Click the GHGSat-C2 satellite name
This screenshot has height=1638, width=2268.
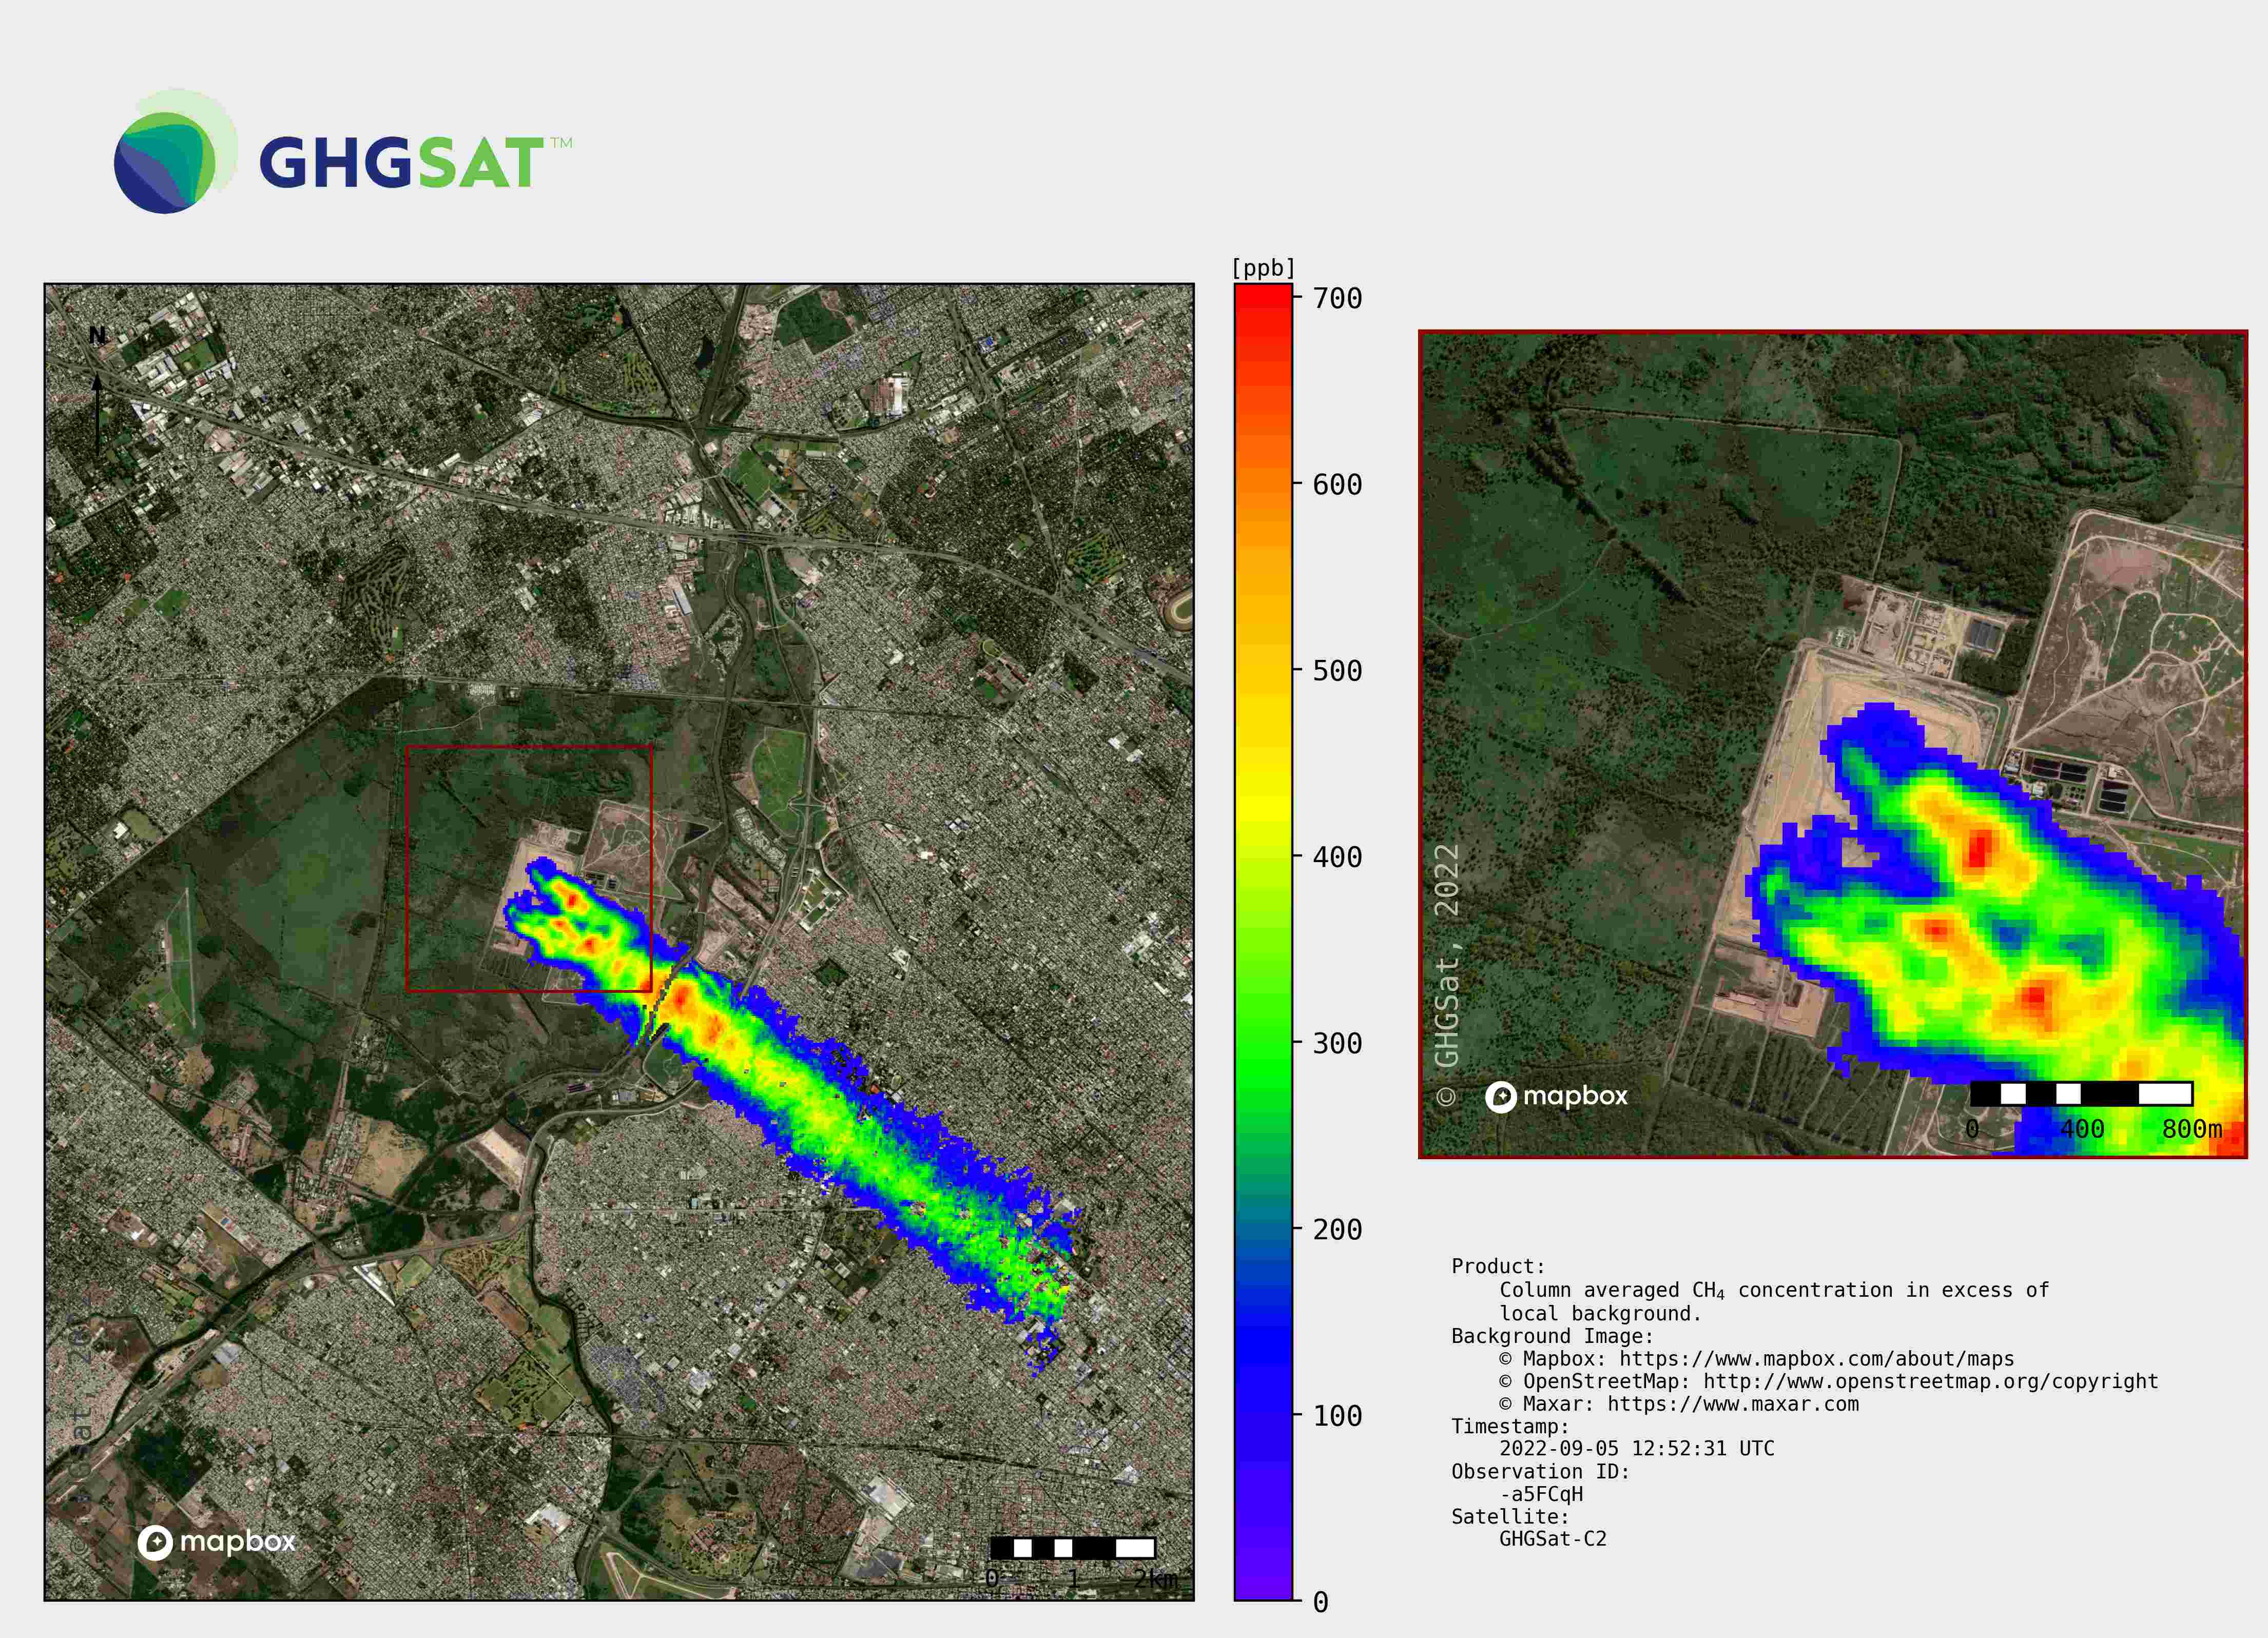pyautogui.click(x=1552, y=1539)
